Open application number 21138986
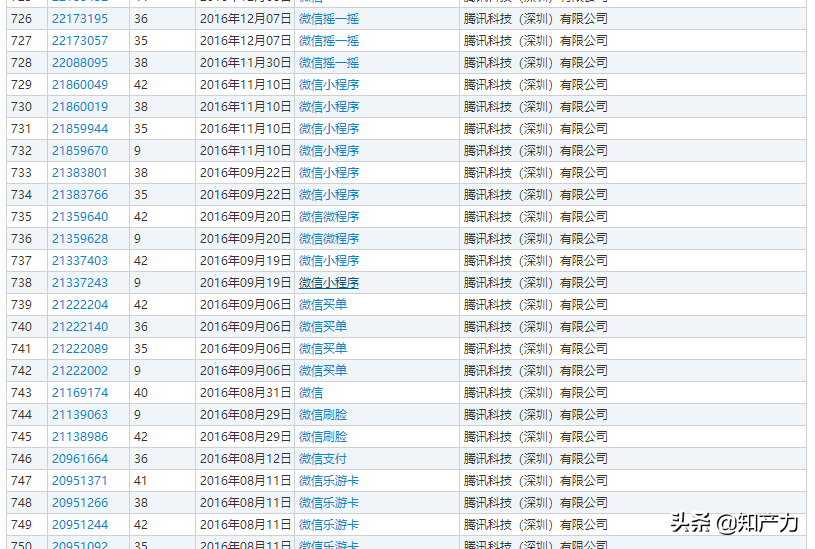The height and width of the screenshot is (549, 815). [80, 437]
